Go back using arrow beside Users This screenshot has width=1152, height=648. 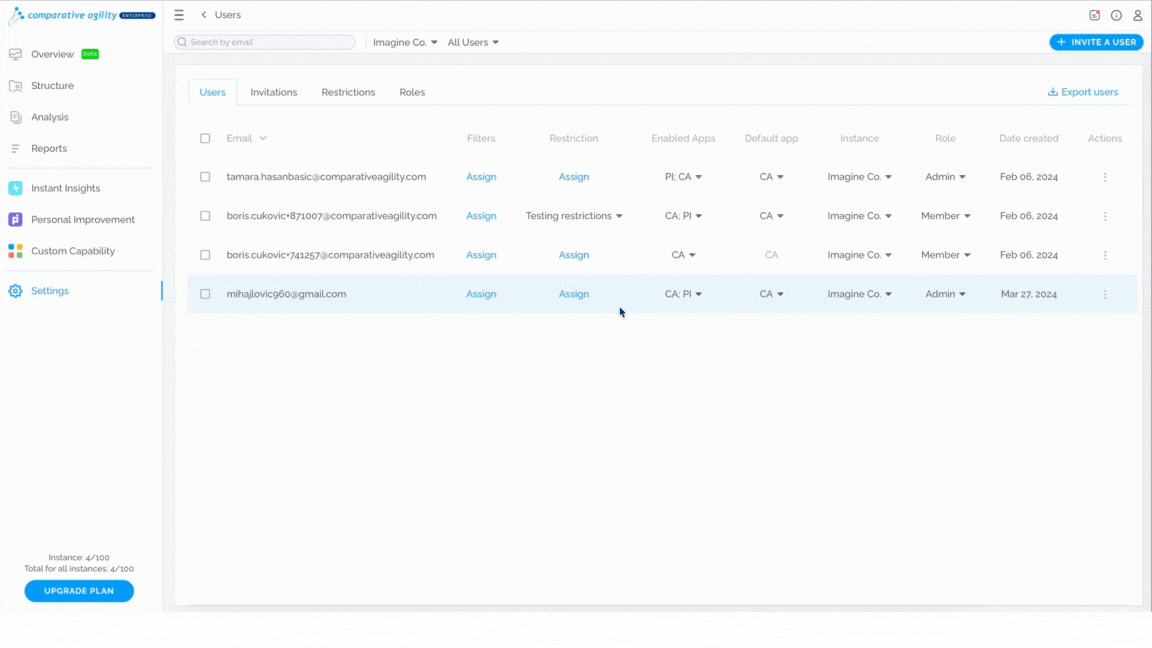point(204,15)
